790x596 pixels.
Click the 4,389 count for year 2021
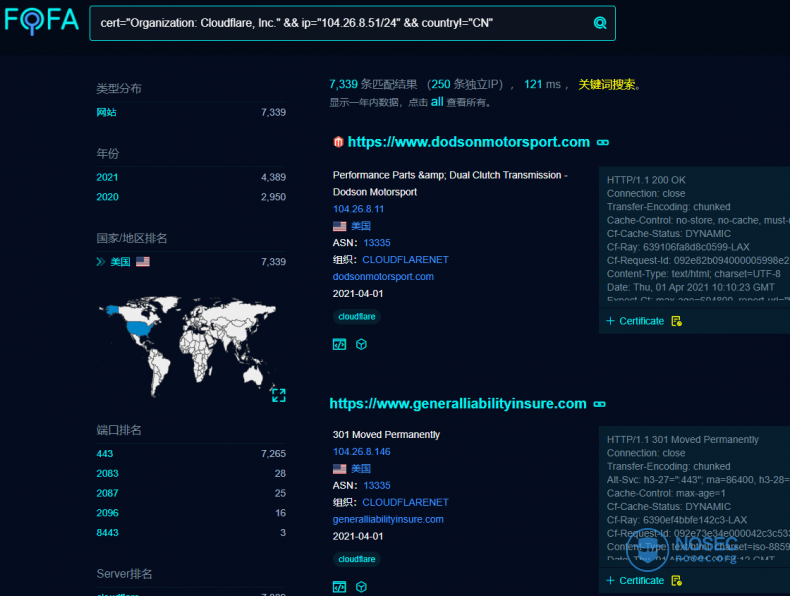pos(273,177)
